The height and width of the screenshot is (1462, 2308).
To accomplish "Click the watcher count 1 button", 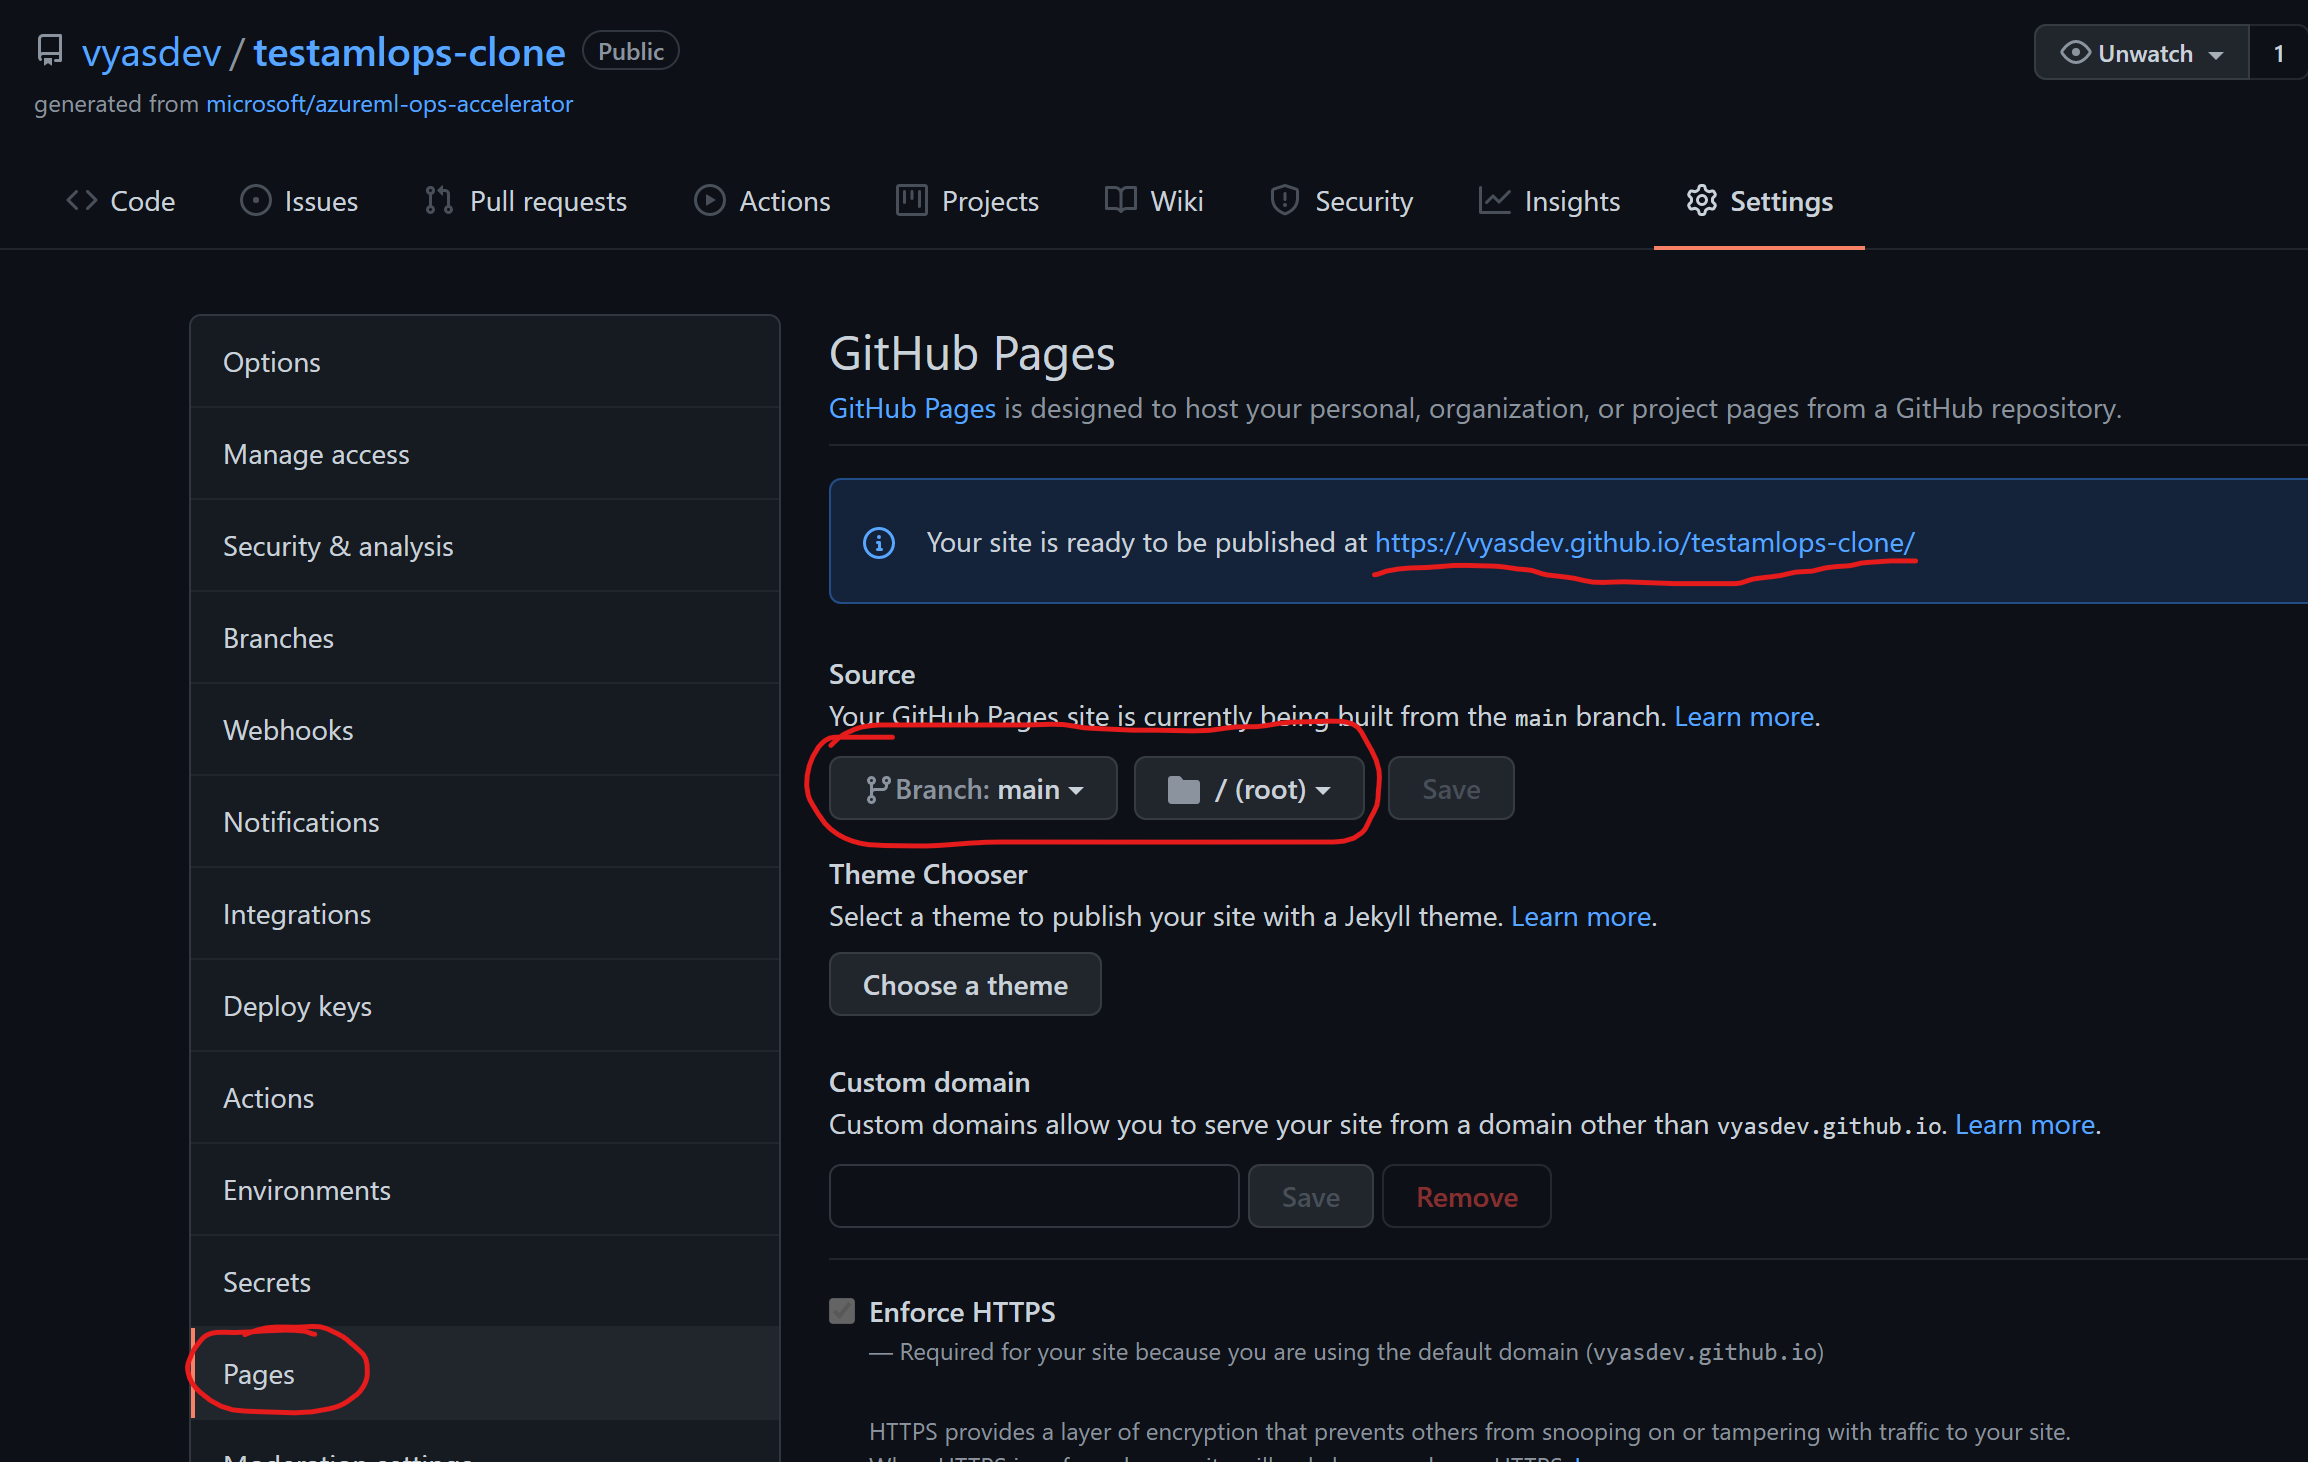I will (x=2279, y=53).
